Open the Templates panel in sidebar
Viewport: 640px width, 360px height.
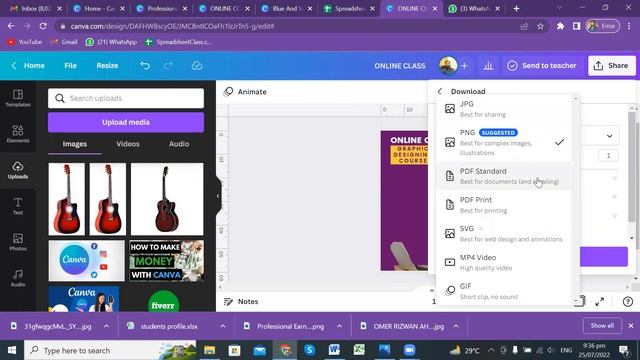[18, 98]
